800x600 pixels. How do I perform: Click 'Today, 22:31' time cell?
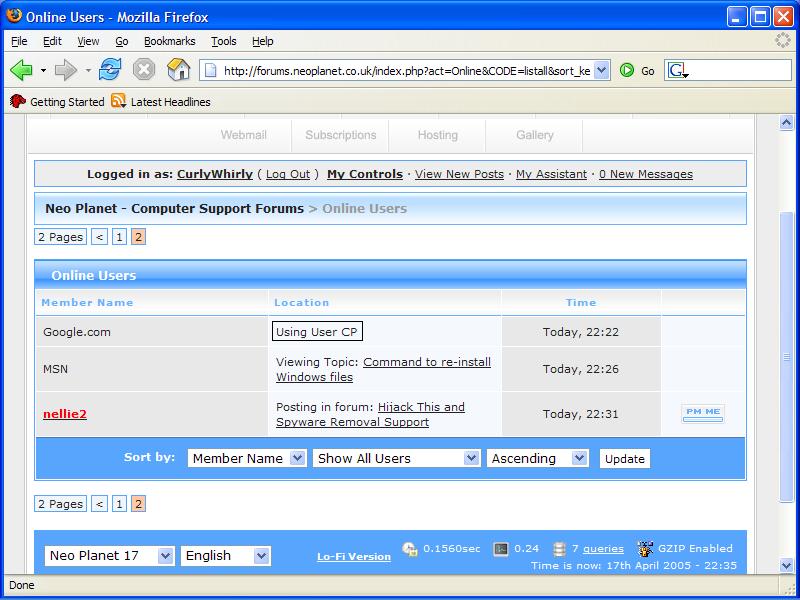(x=581, y=414)
